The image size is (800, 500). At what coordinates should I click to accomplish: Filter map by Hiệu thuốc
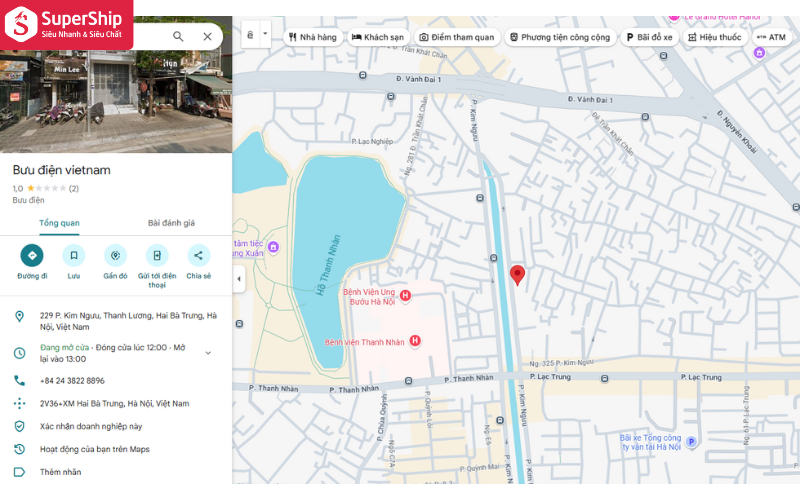(x=715, y=37)
